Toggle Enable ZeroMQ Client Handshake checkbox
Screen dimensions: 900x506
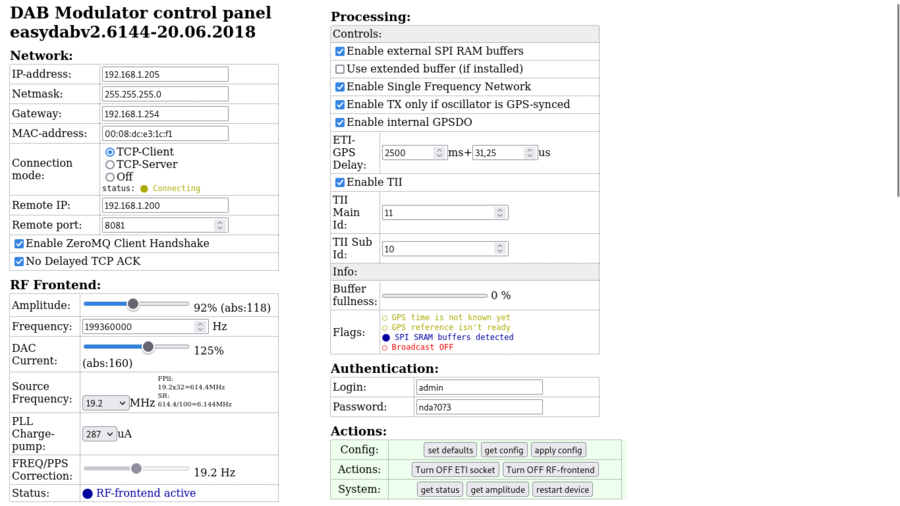click(19, 244)
